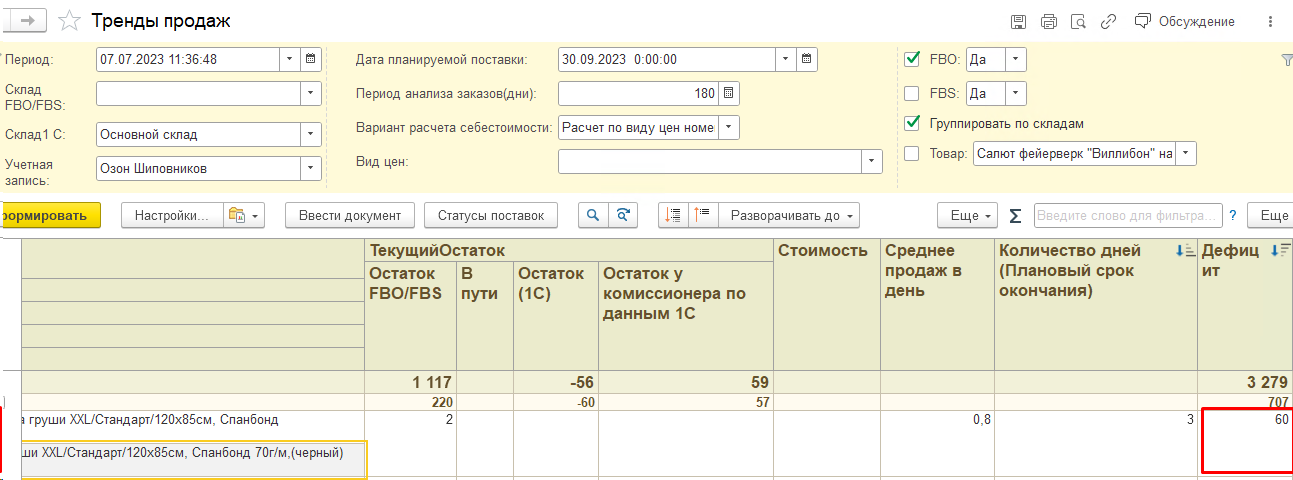Click the Настройки... button

171,215
